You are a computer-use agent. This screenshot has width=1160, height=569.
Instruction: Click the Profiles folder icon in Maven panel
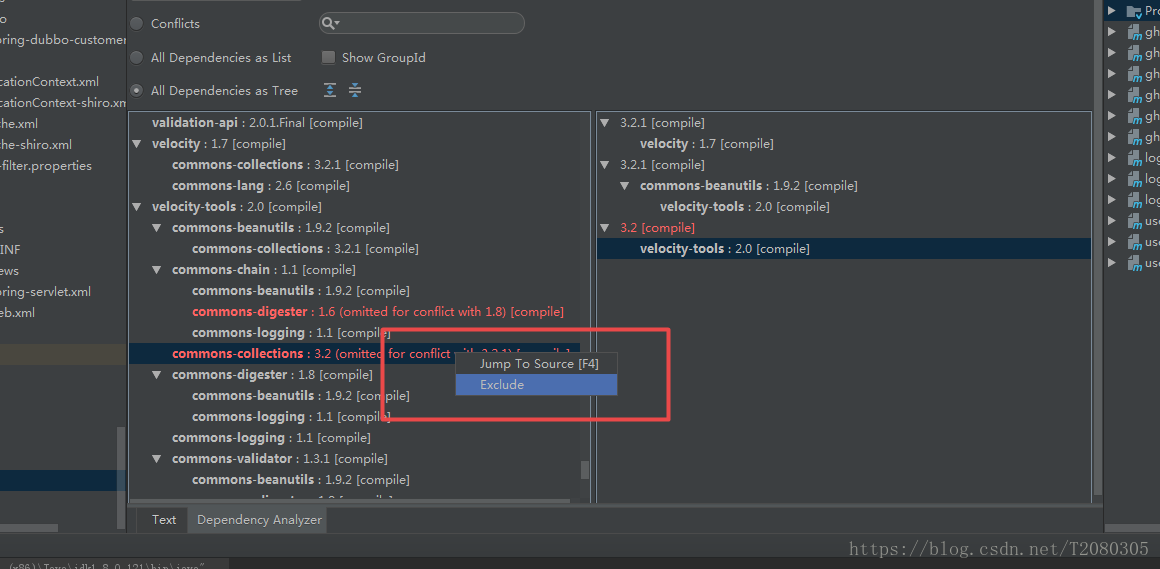point(1135,11)
